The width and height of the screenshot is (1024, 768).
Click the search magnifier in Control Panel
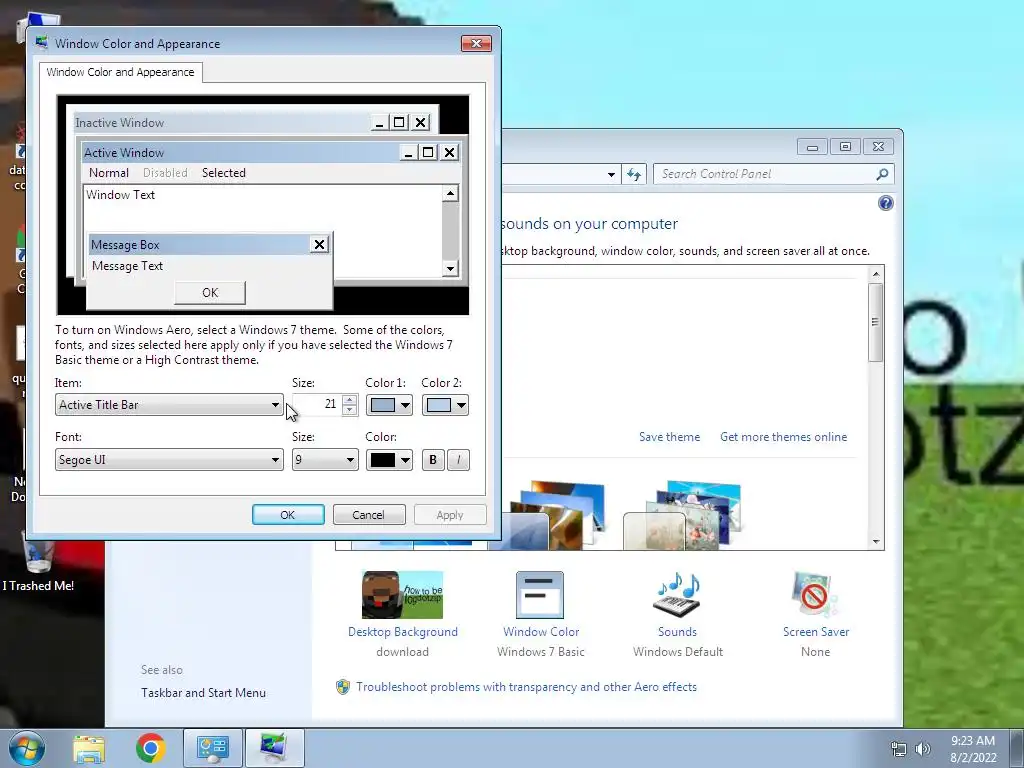(882, 174)
